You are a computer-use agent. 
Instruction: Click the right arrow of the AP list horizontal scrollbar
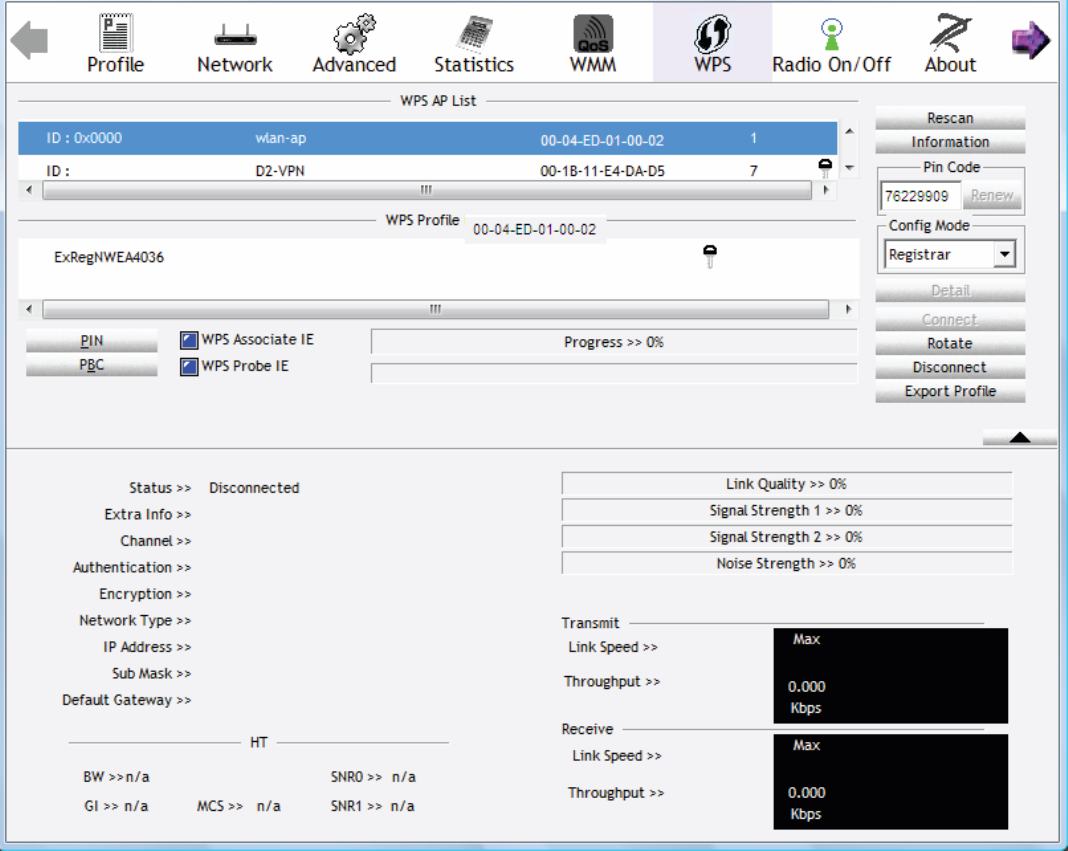(826, 190)
